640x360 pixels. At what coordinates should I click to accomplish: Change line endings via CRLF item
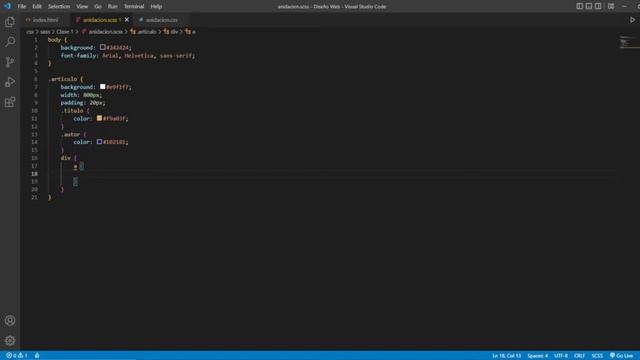pos(580,356)
